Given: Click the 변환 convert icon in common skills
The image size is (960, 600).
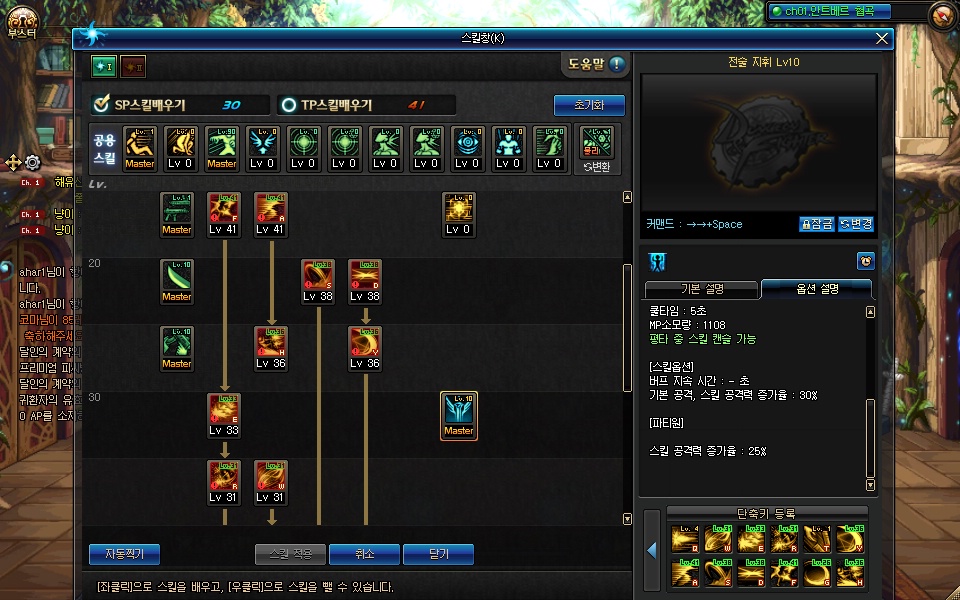Looking at the screenshot, I should click(597, 149).
